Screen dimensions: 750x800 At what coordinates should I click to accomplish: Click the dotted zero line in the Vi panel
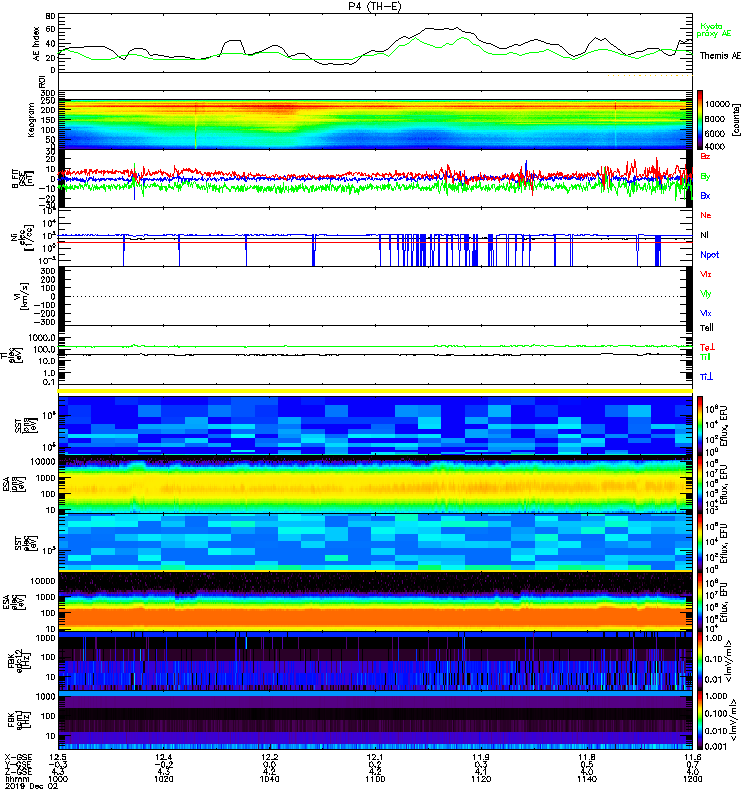[x=375, y=296]
